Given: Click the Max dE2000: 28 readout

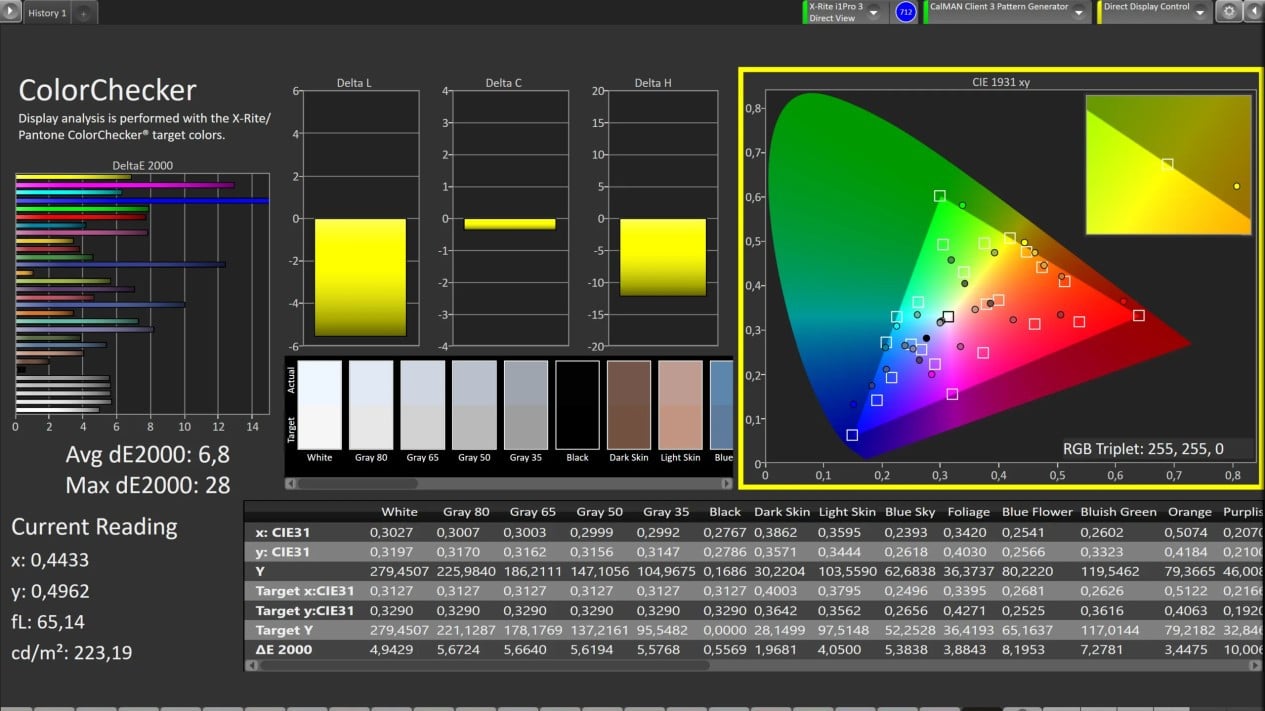Looking at the screenshot, I should pyautogui.click(x=148, y=486).
